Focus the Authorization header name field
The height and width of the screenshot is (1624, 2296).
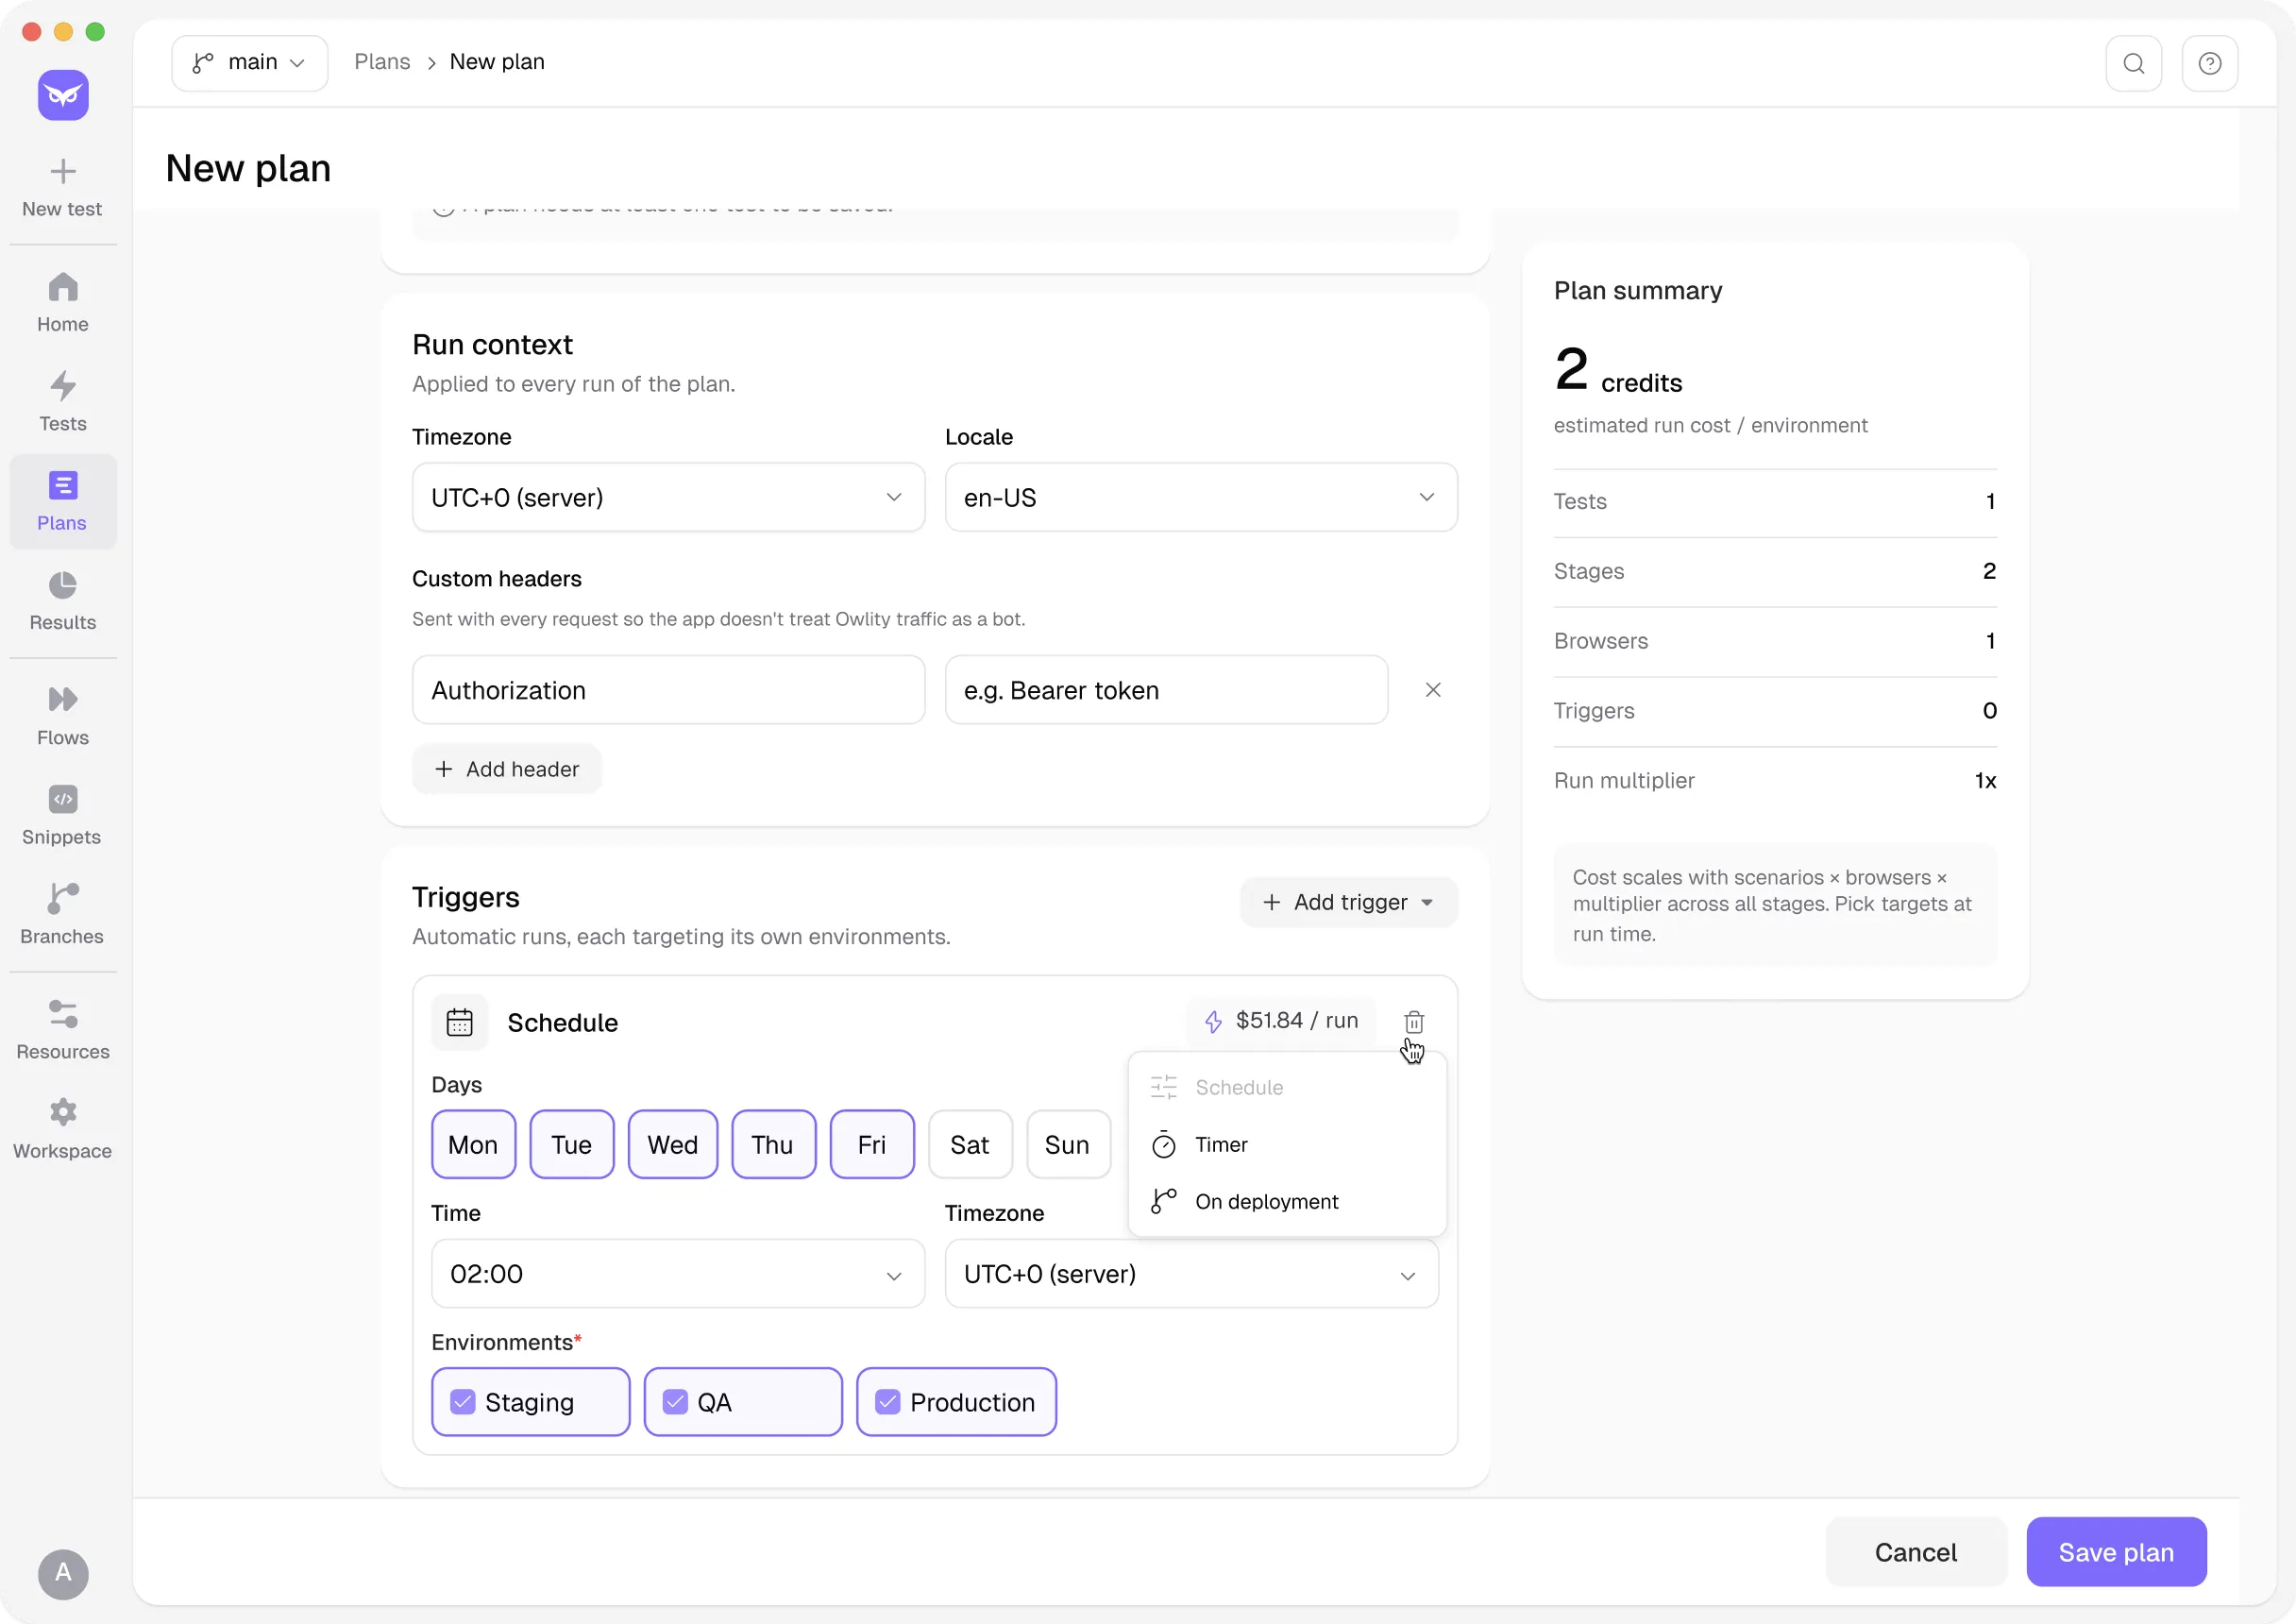click(668, 690)
